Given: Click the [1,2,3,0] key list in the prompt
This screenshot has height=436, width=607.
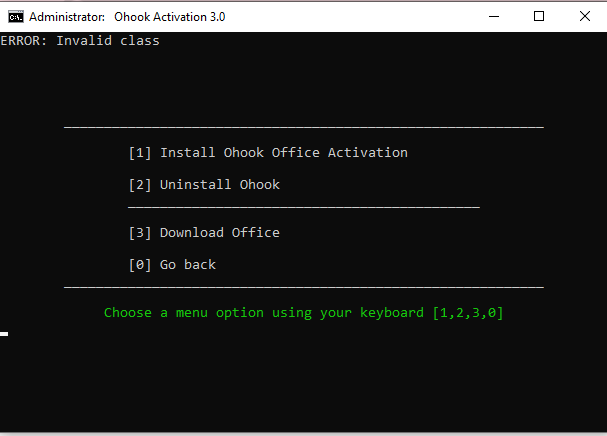Looking at the screenshot, I should 468,313.
